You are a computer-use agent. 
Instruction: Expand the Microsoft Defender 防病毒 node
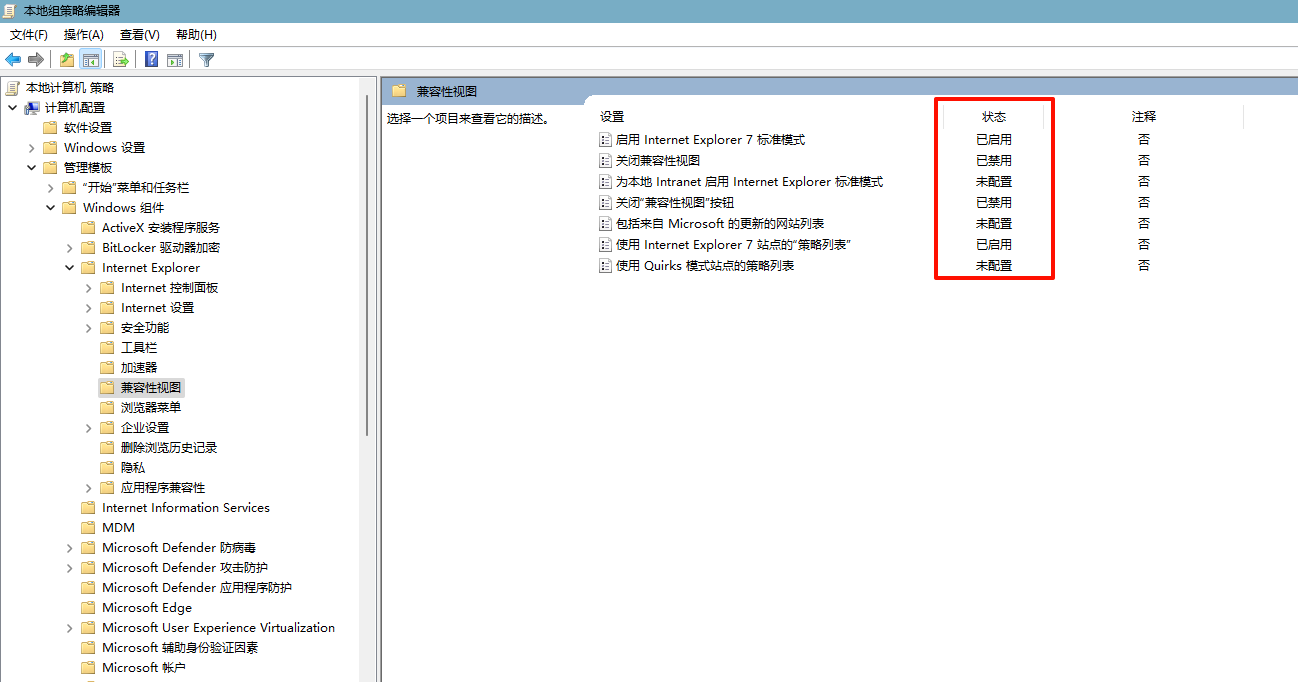click(69, 547)
